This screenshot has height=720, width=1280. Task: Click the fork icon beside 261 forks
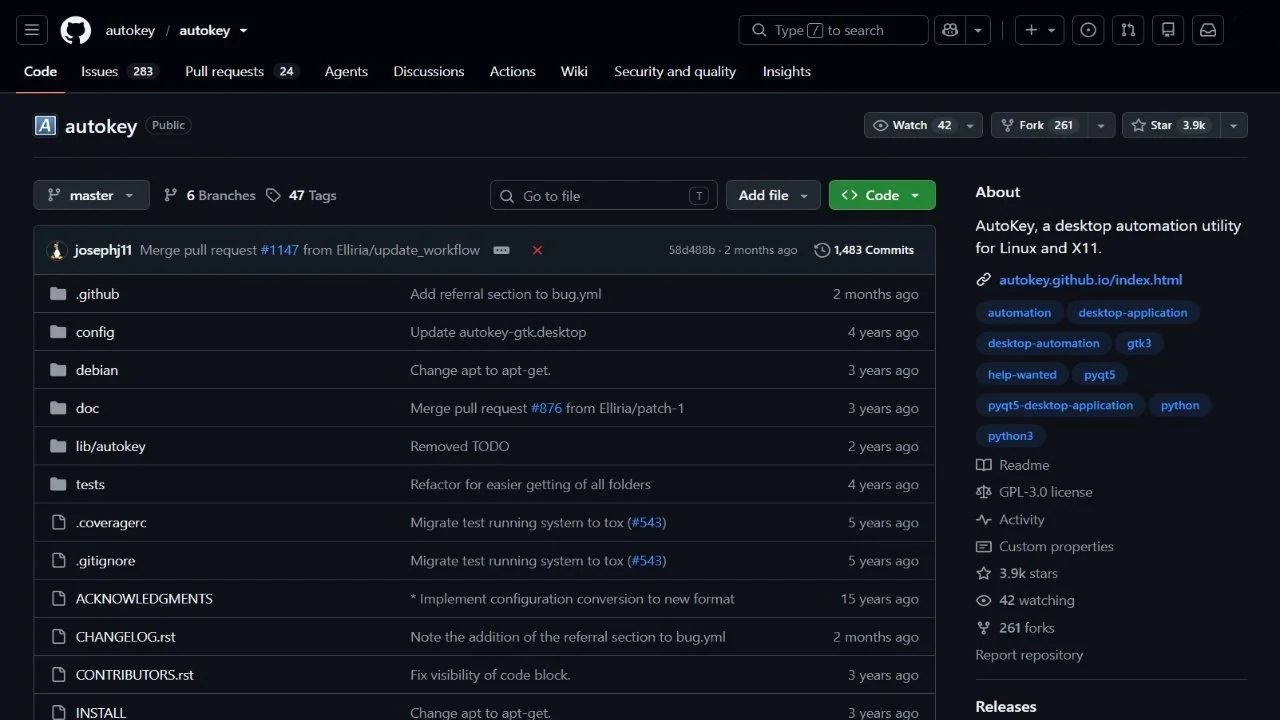coord(984,628)
